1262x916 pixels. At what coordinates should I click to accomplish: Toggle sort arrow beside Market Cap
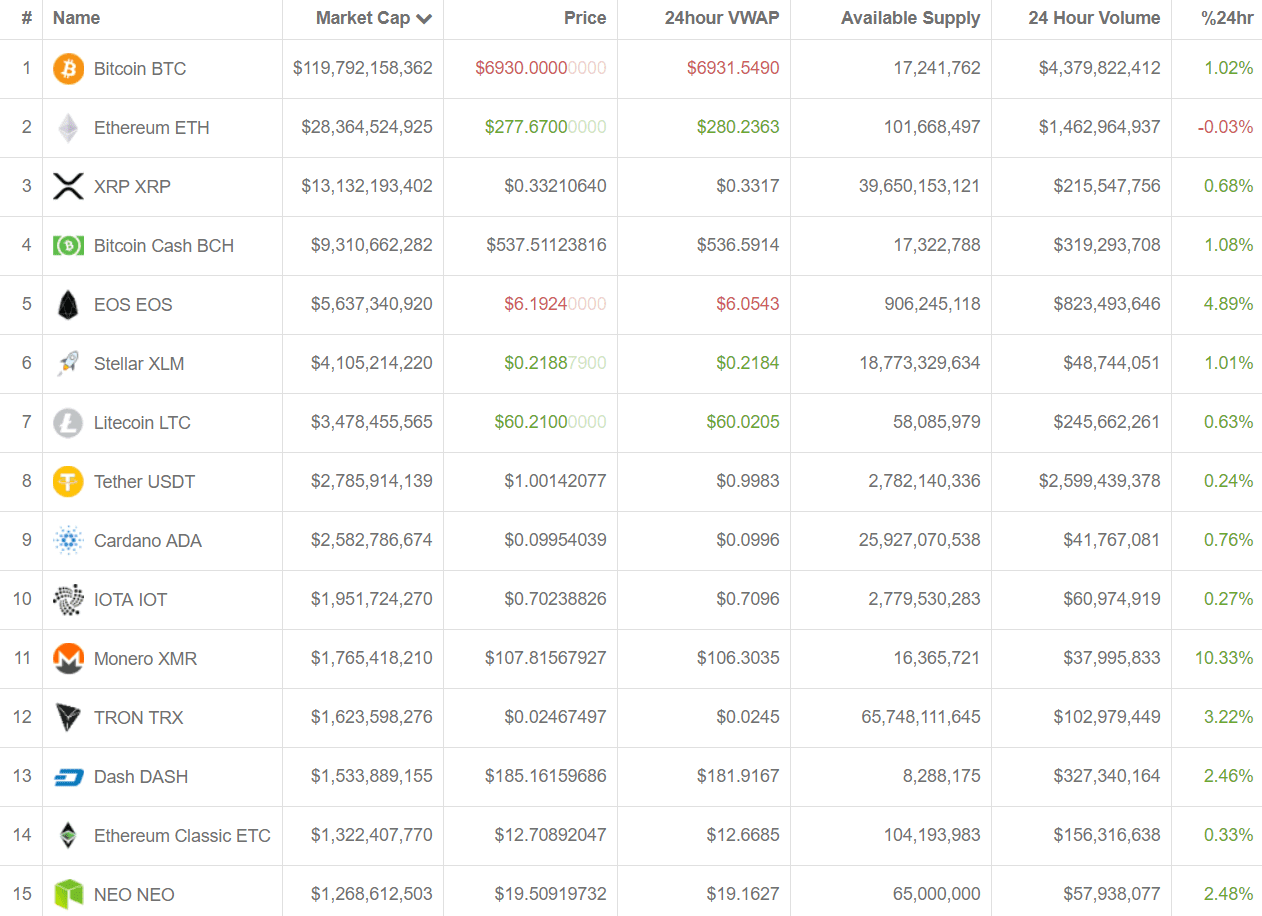(425, 19)
